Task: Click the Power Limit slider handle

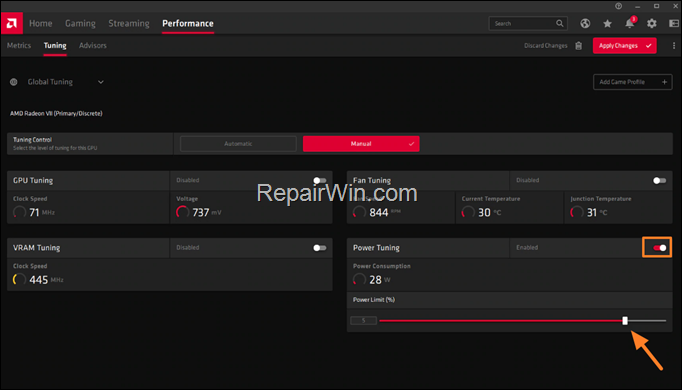Action: coord(625,320)
